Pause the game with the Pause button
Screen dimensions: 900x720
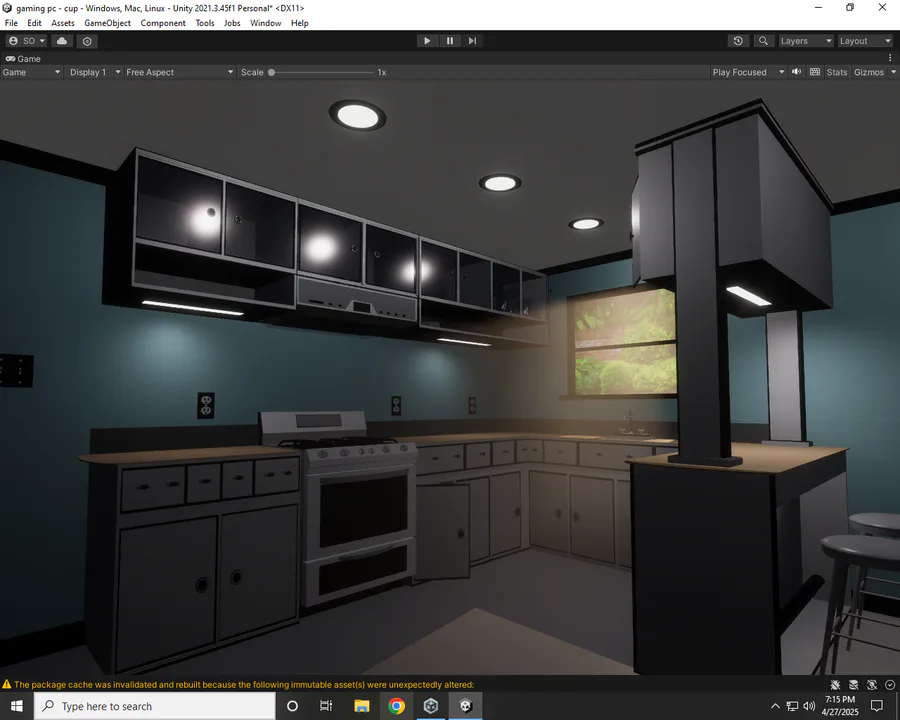[450, 41]
